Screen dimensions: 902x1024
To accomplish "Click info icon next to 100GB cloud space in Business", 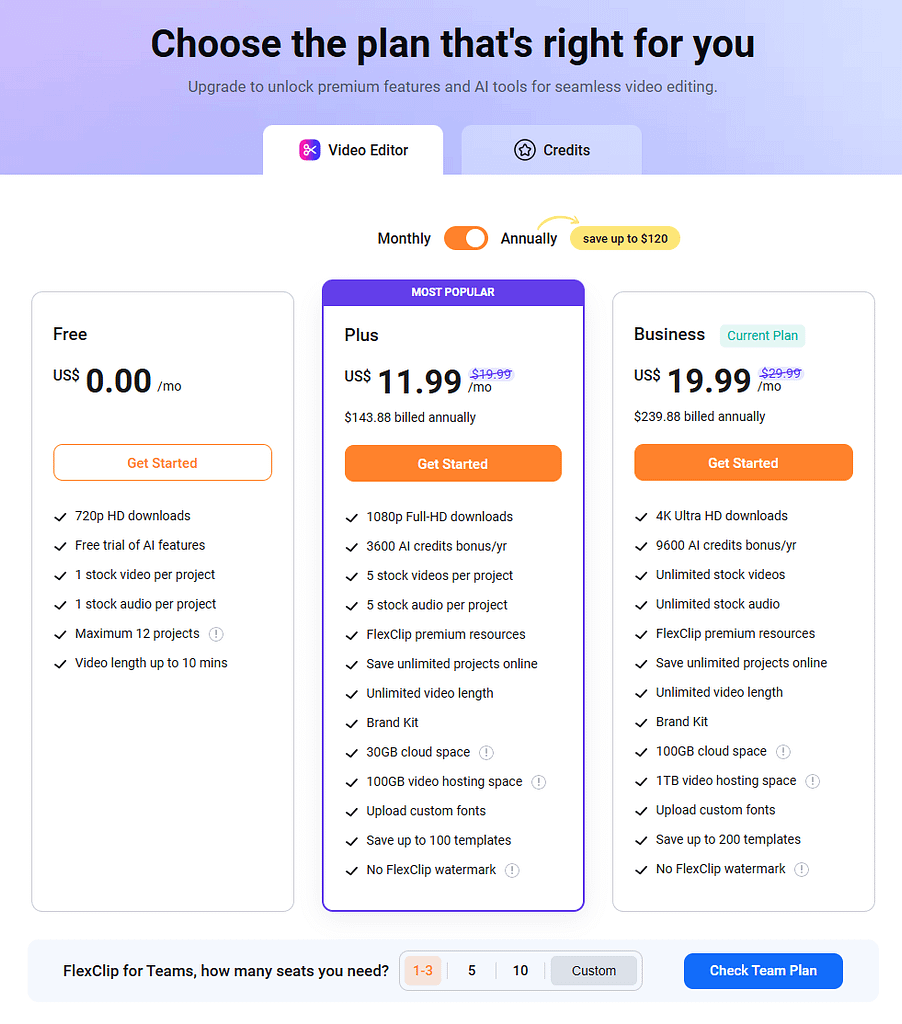I will pos(783,751).
